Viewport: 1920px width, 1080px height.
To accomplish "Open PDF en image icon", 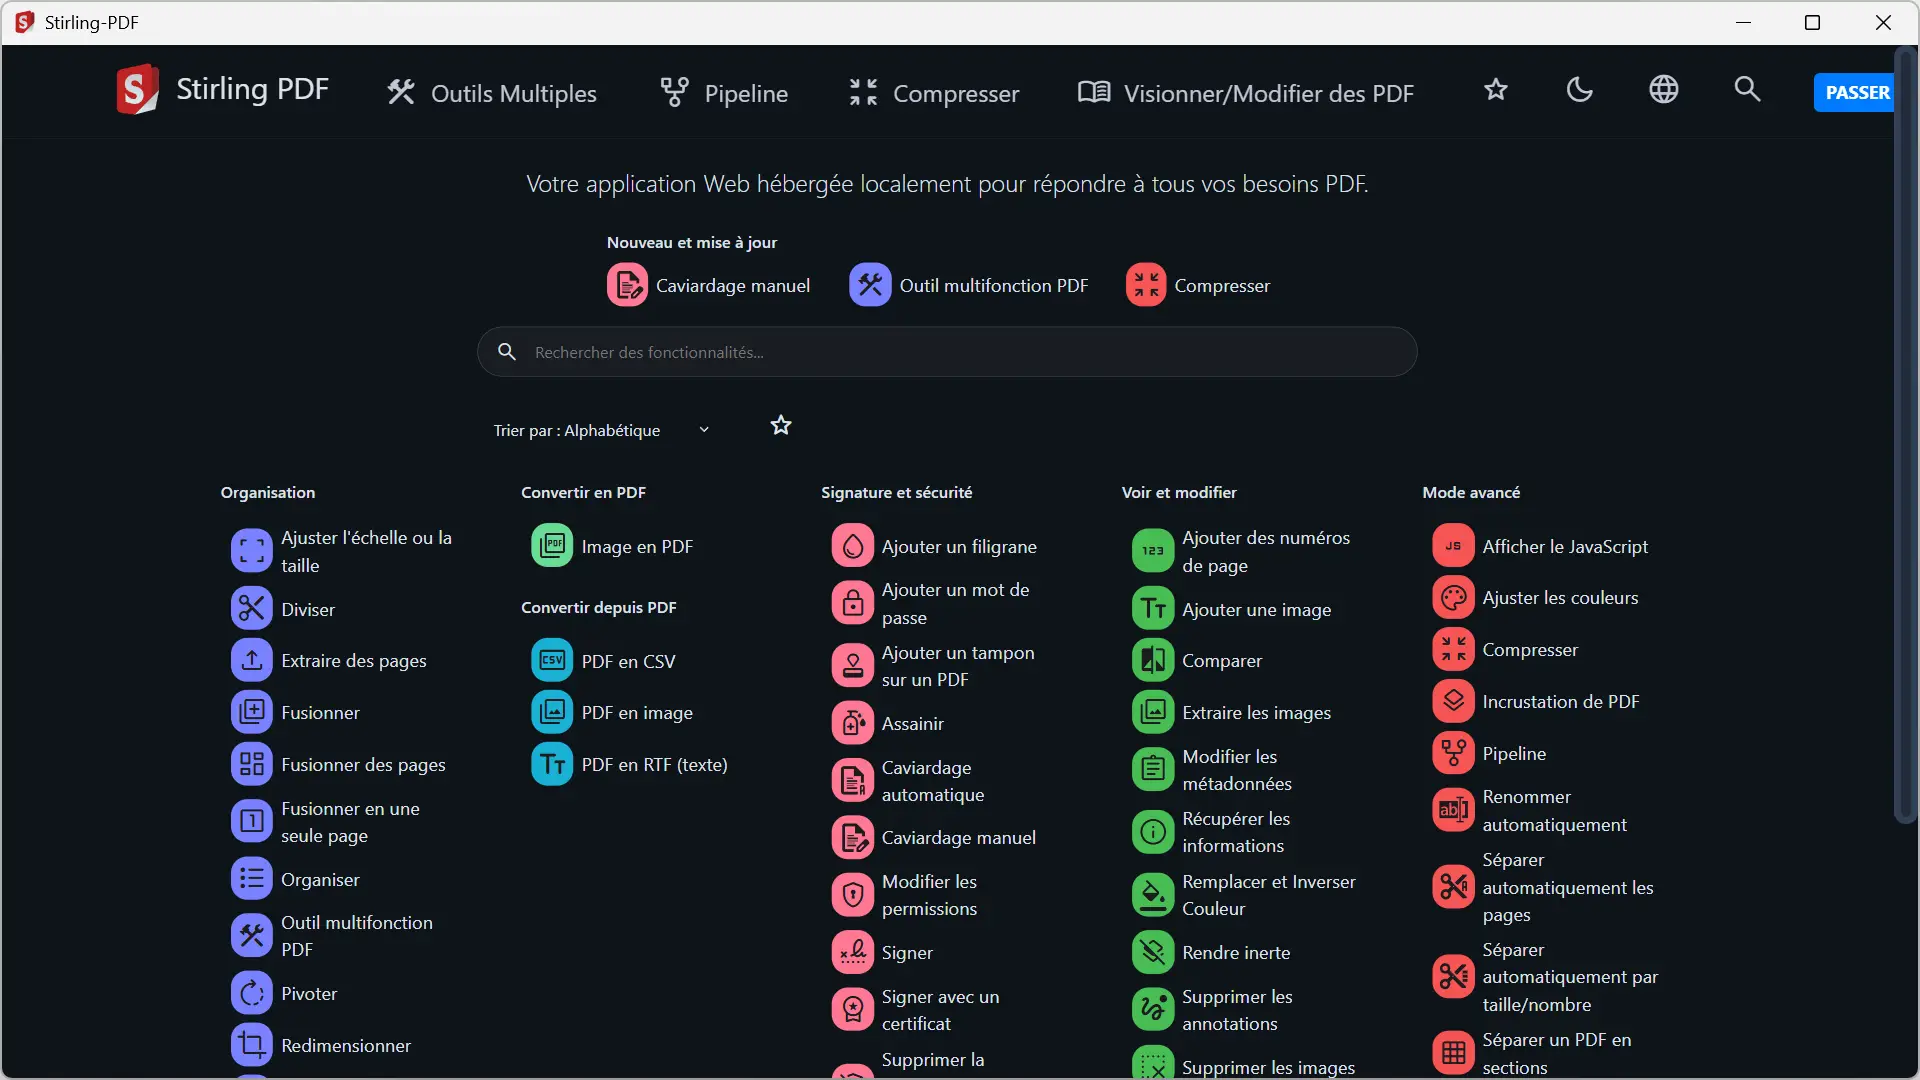I will [x=552, y=712].
